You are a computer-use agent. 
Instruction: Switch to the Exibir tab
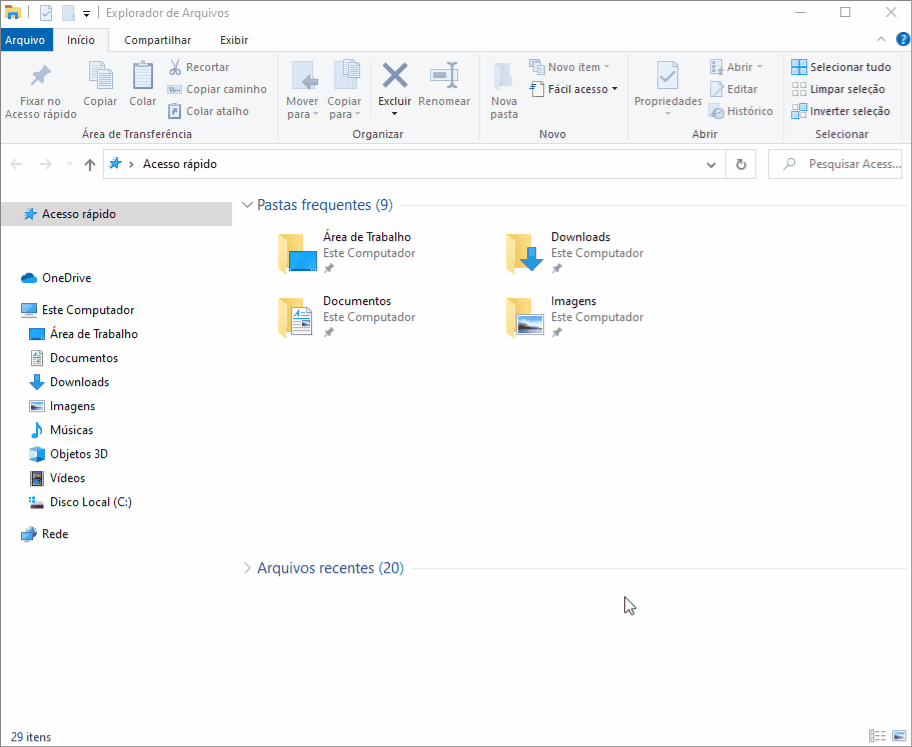tap(234, 40)
